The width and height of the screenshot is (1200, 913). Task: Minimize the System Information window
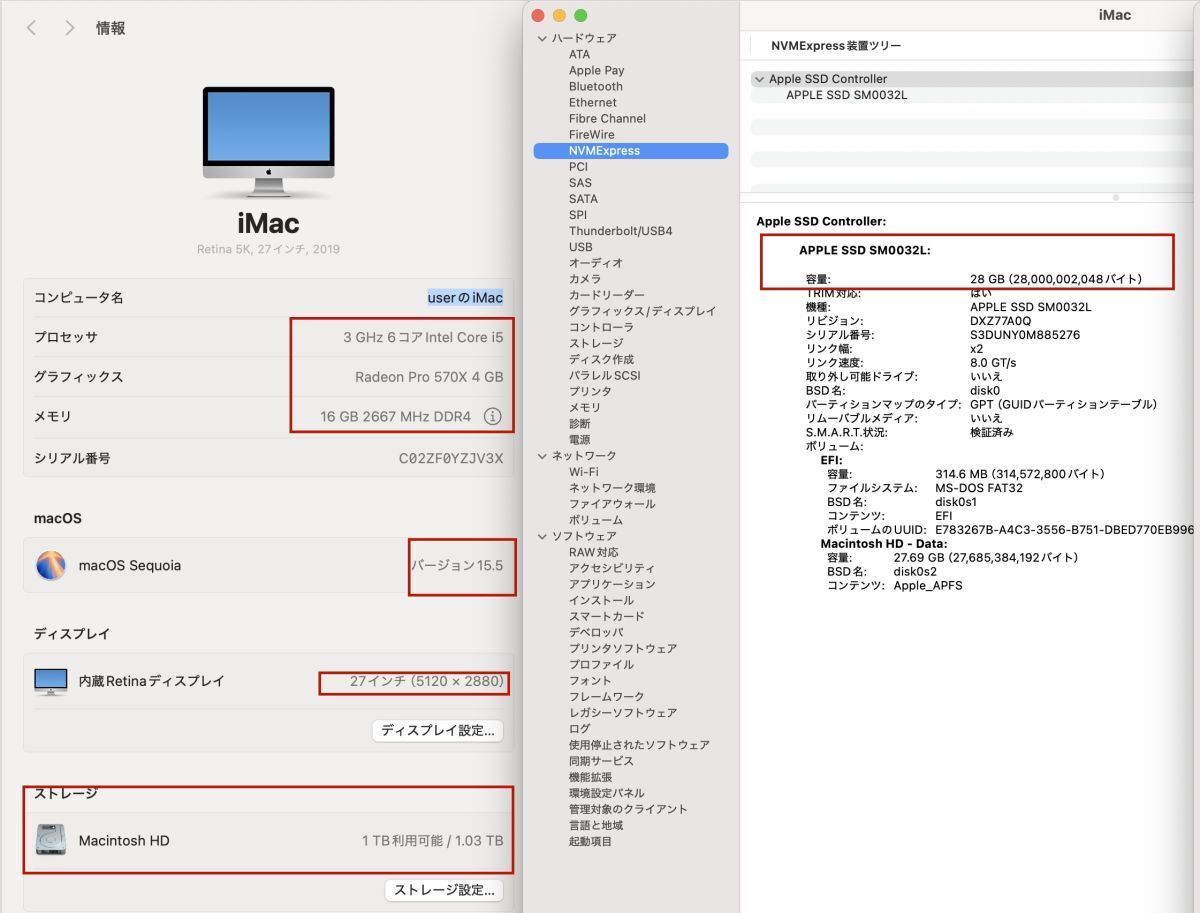[x=559, y=15]
